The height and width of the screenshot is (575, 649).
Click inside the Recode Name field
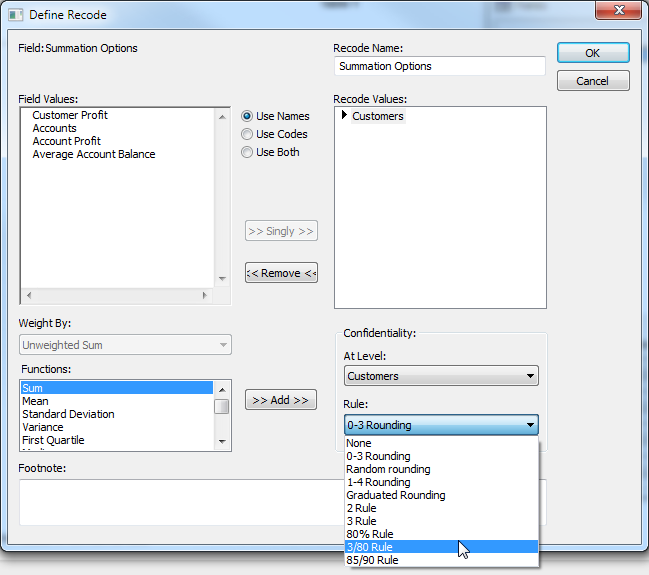point(439,66)
